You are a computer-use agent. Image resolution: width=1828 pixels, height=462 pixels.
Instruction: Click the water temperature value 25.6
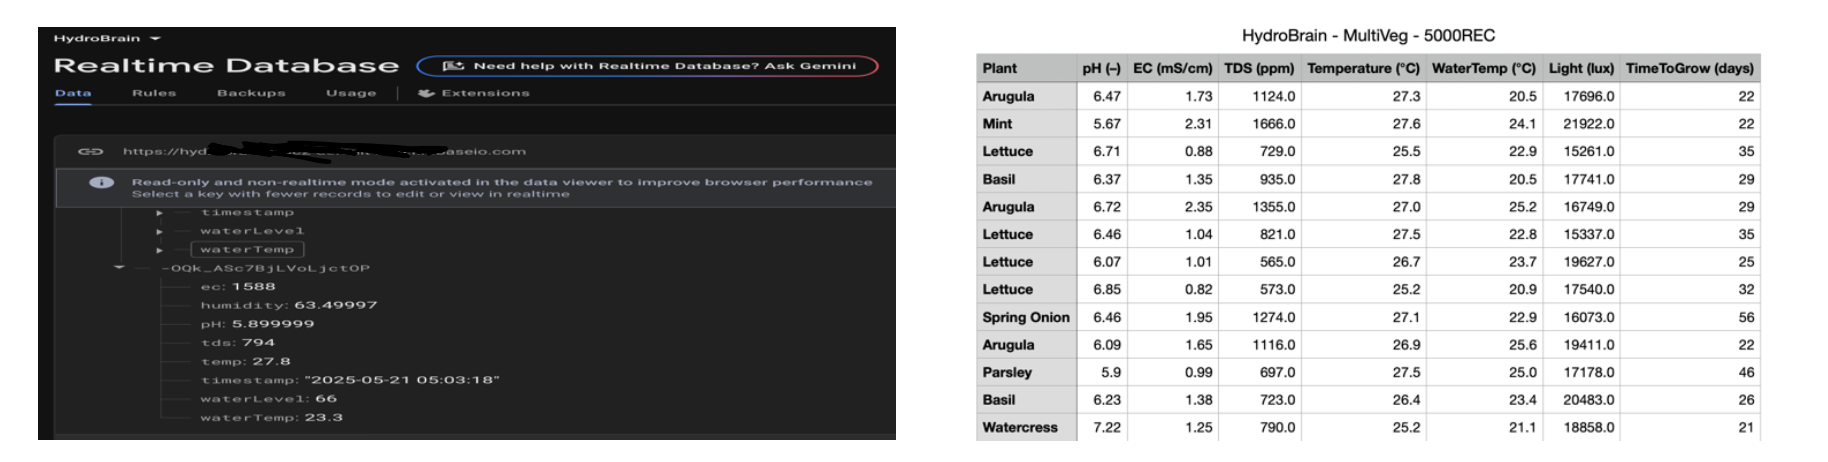point(1523,344)
